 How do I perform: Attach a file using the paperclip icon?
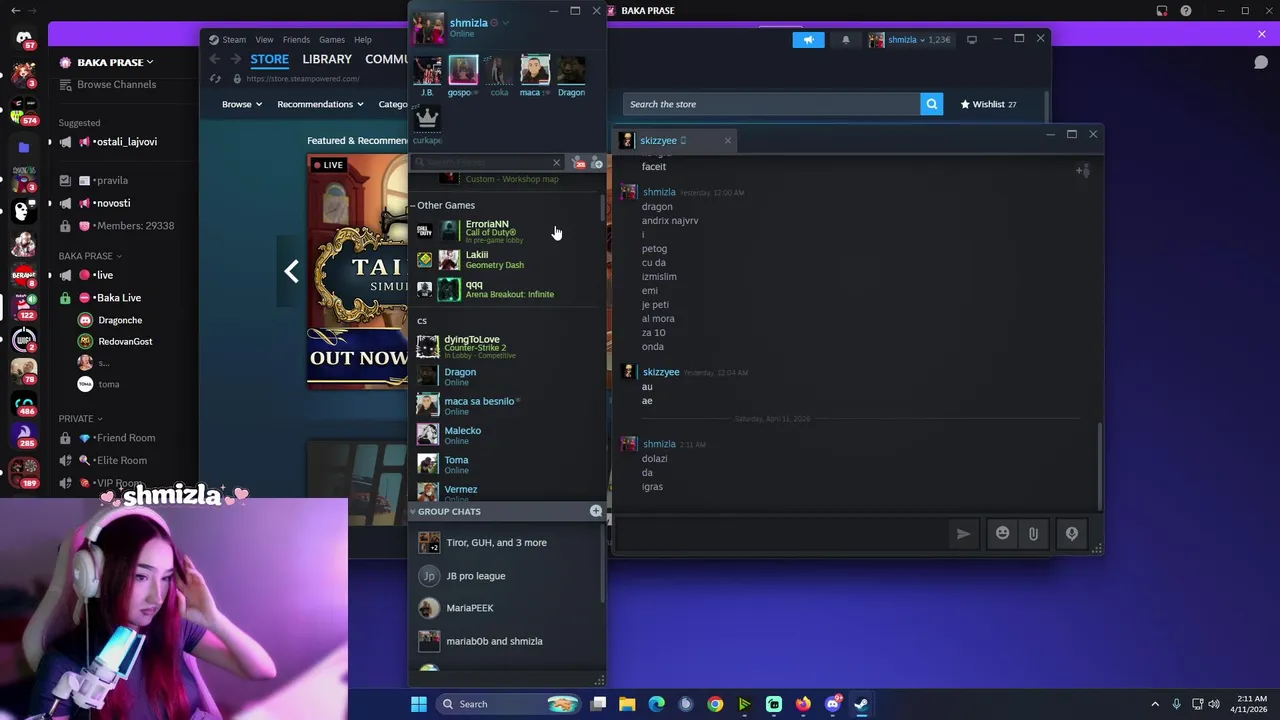pos(1033,534)
